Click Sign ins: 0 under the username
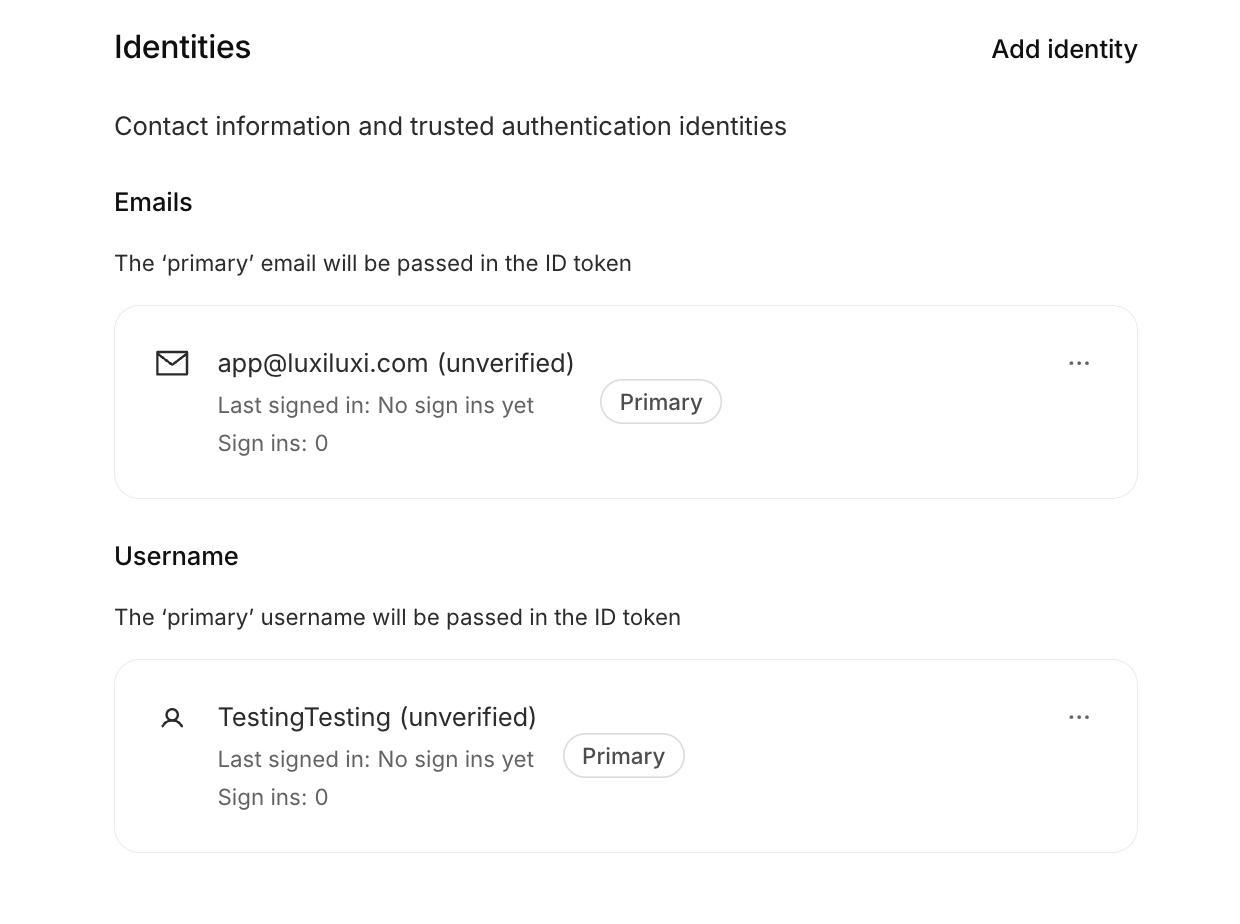 coord(273,797)
